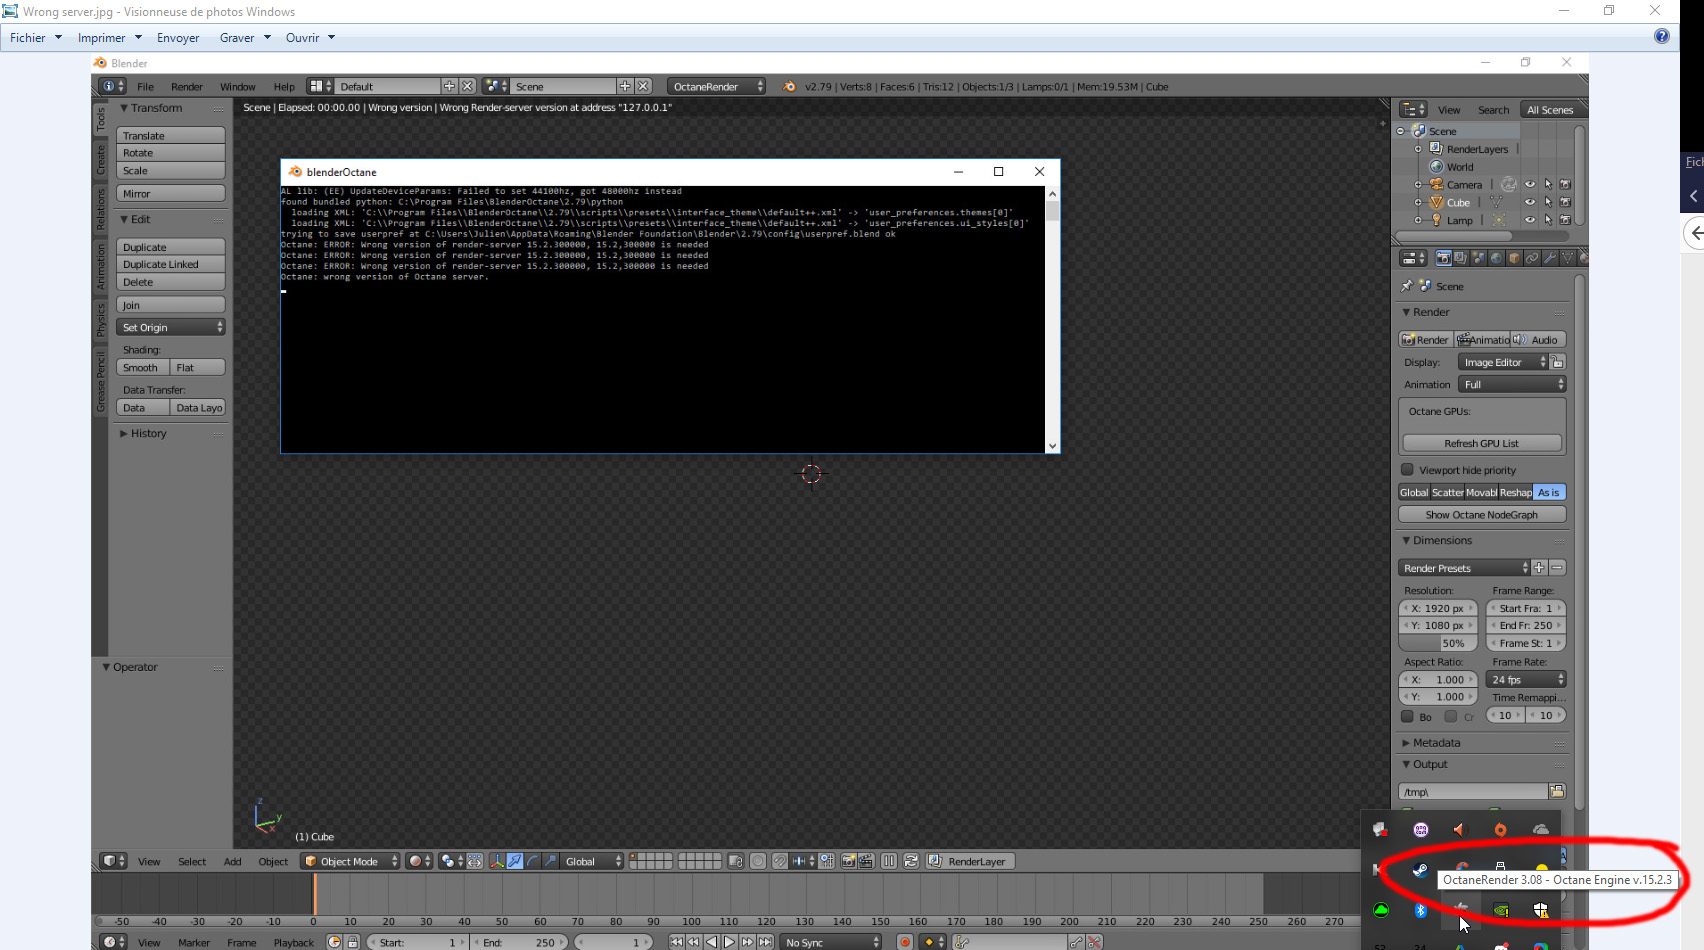Open the Display Image Editor dropdown
Screen dimensions: 1704x950
click(x=1503, y=362)
